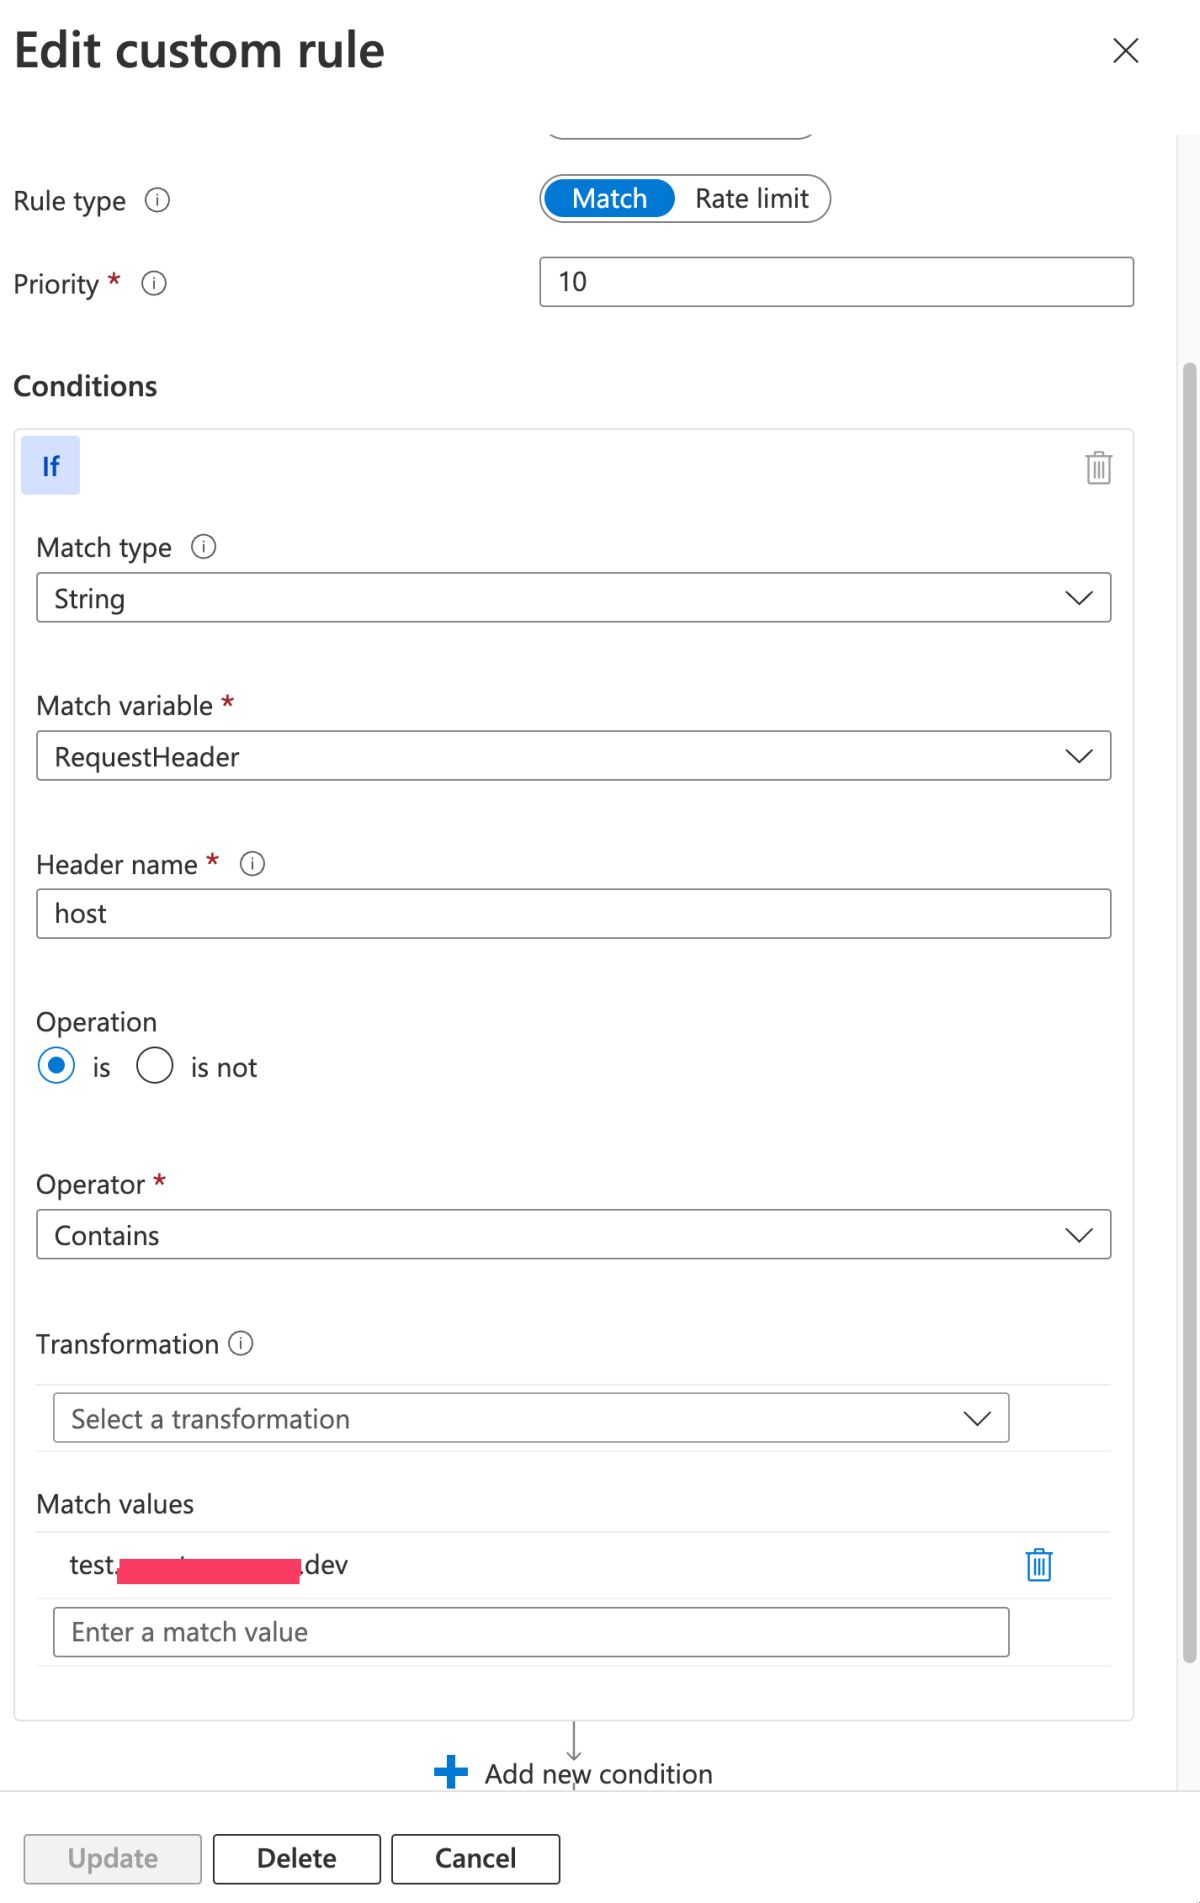Click the Delete button
The width and height of the screenshot is (1200, 1903).
tap(296, 1859)
